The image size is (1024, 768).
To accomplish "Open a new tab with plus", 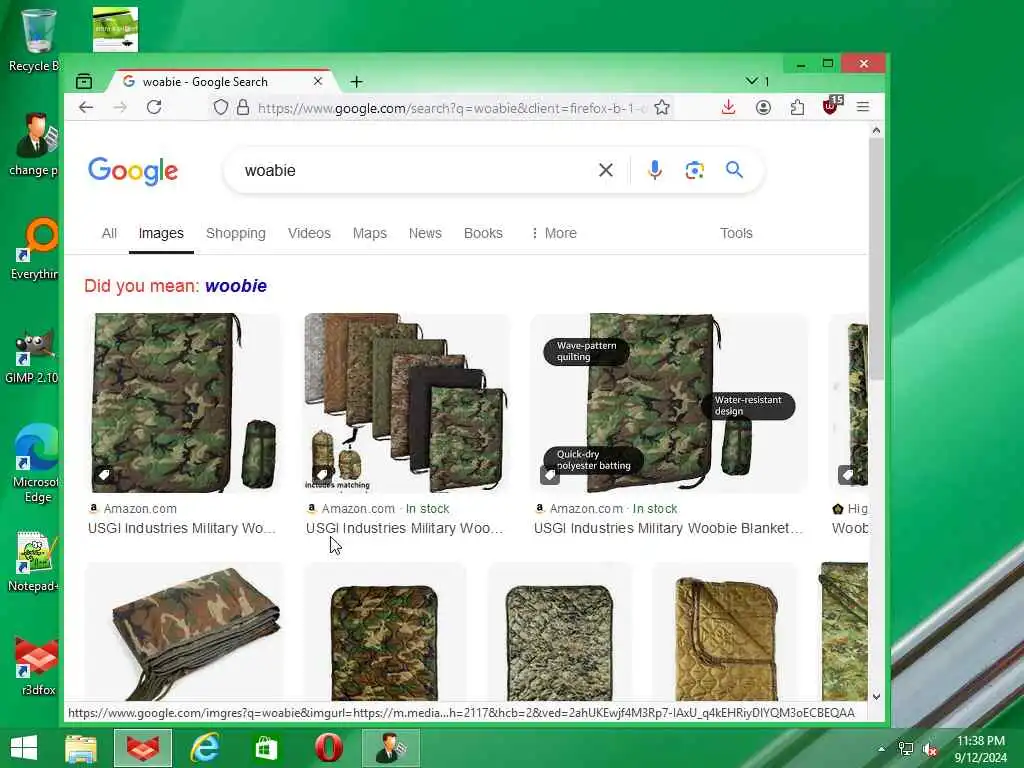I will click(357, 82).
